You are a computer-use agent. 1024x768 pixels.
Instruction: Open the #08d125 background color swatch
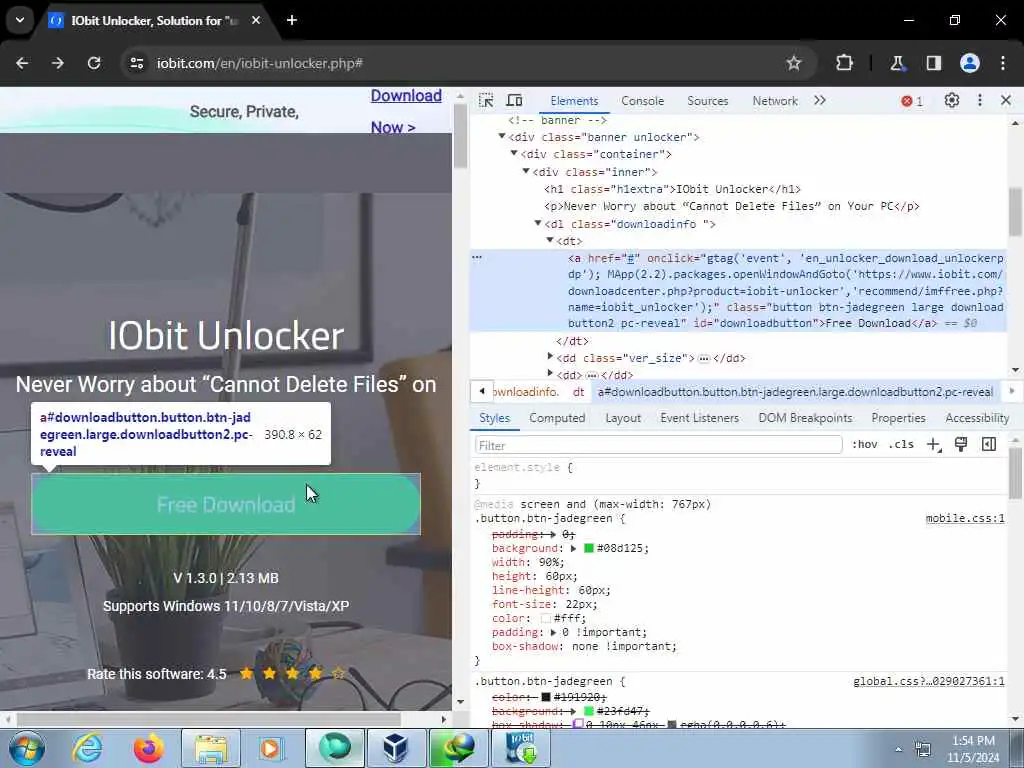pos(588,549)
